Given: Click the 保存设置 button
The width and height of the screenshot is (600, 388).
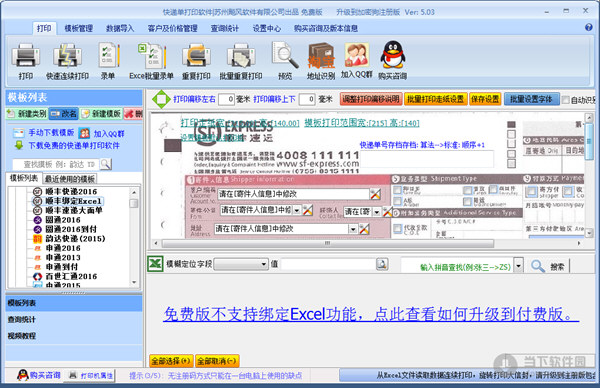Looking at the screenshot, I should click(485, 99).
